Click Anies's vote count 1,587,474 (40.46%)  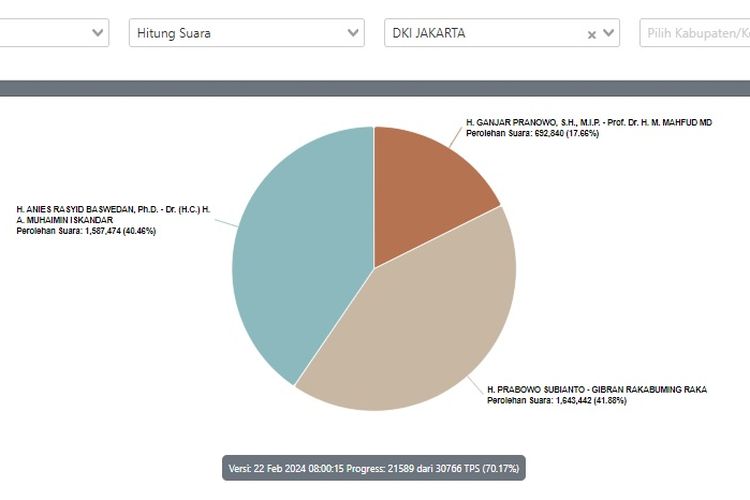click(86, 231)
